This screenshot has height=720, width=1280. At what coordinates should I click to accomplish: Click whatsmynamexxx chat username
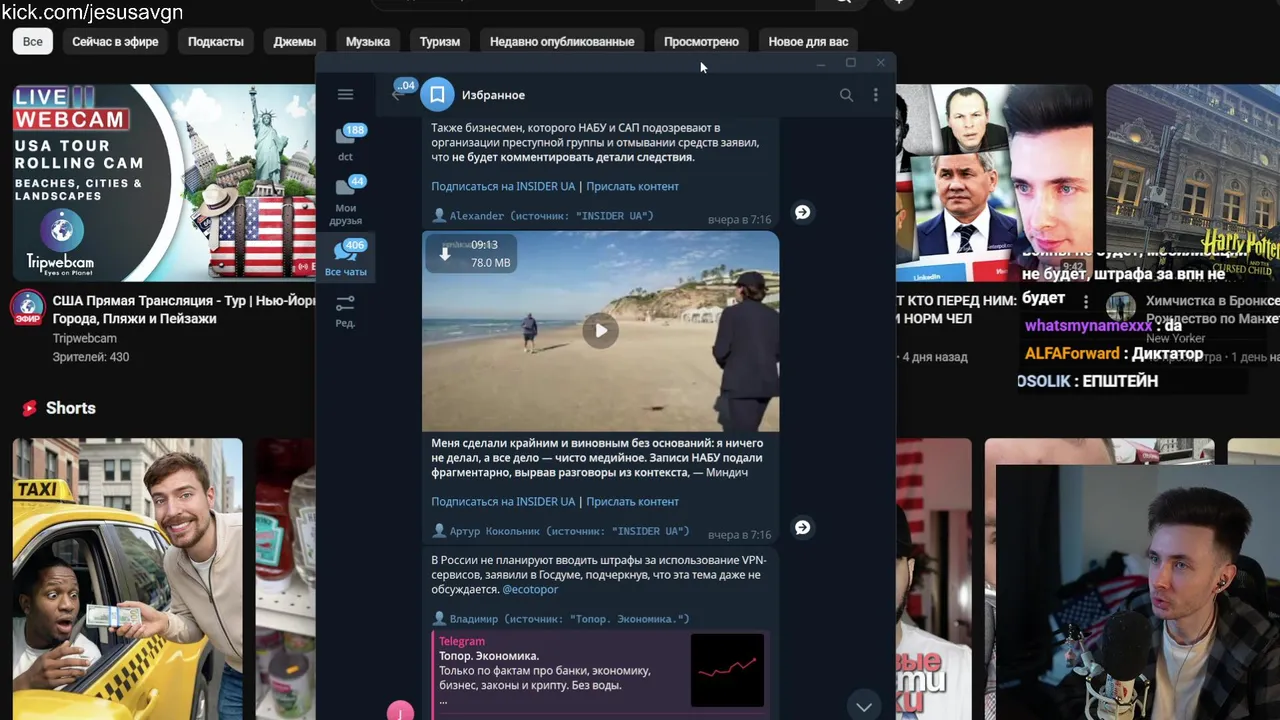pos(1088,326)
